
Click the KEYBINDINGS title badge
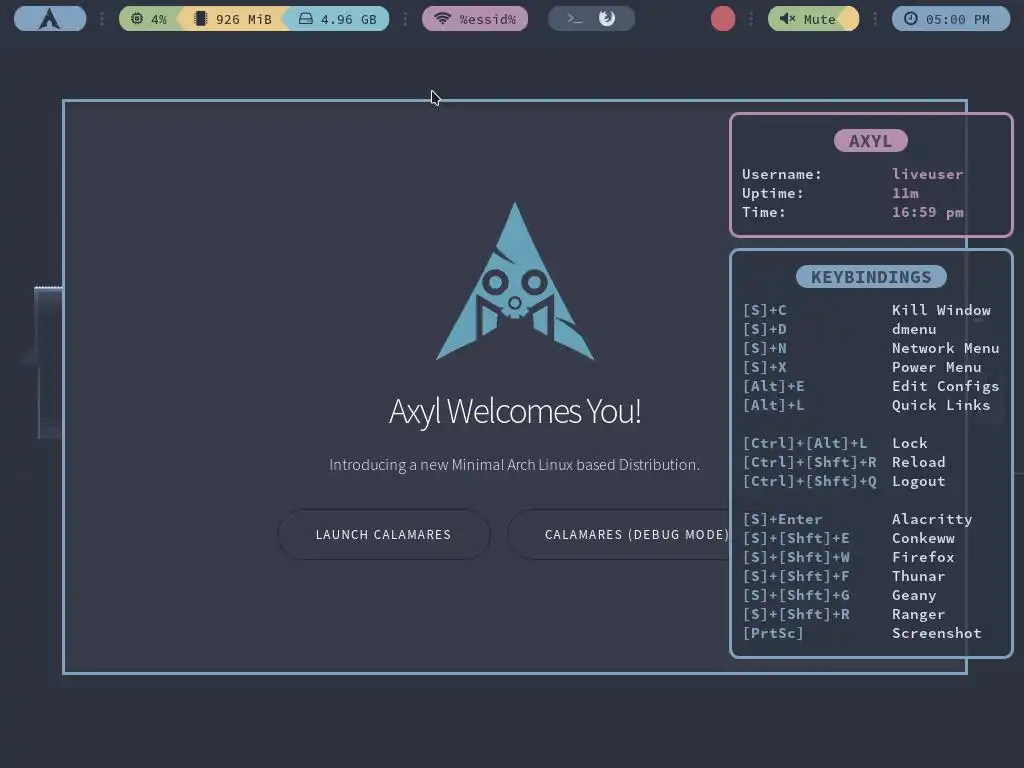point(871,276)
